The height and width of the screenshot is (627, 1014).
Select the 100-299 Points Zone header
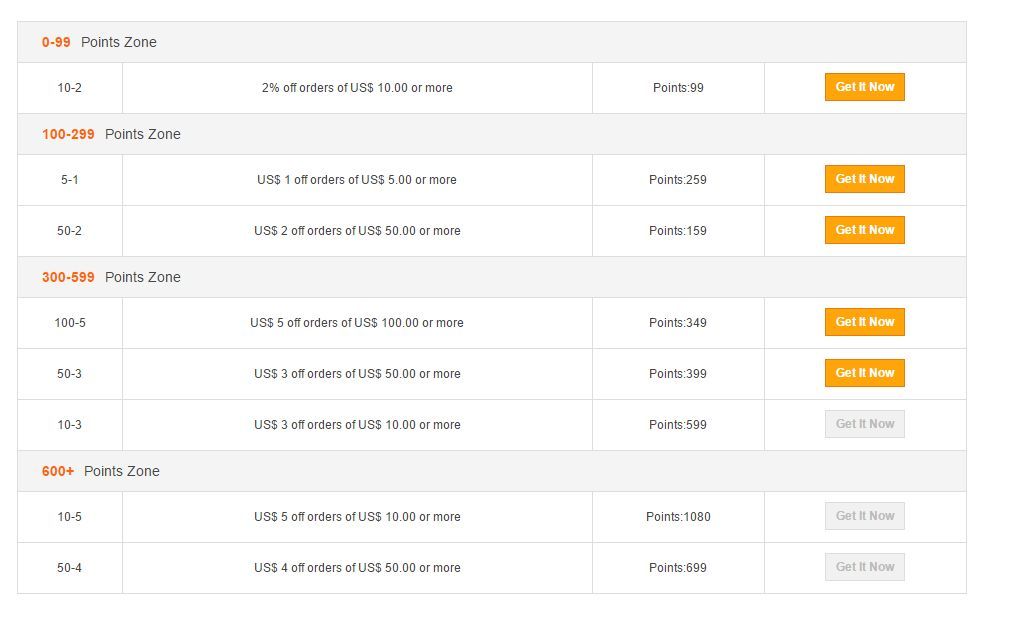[111, 134]
